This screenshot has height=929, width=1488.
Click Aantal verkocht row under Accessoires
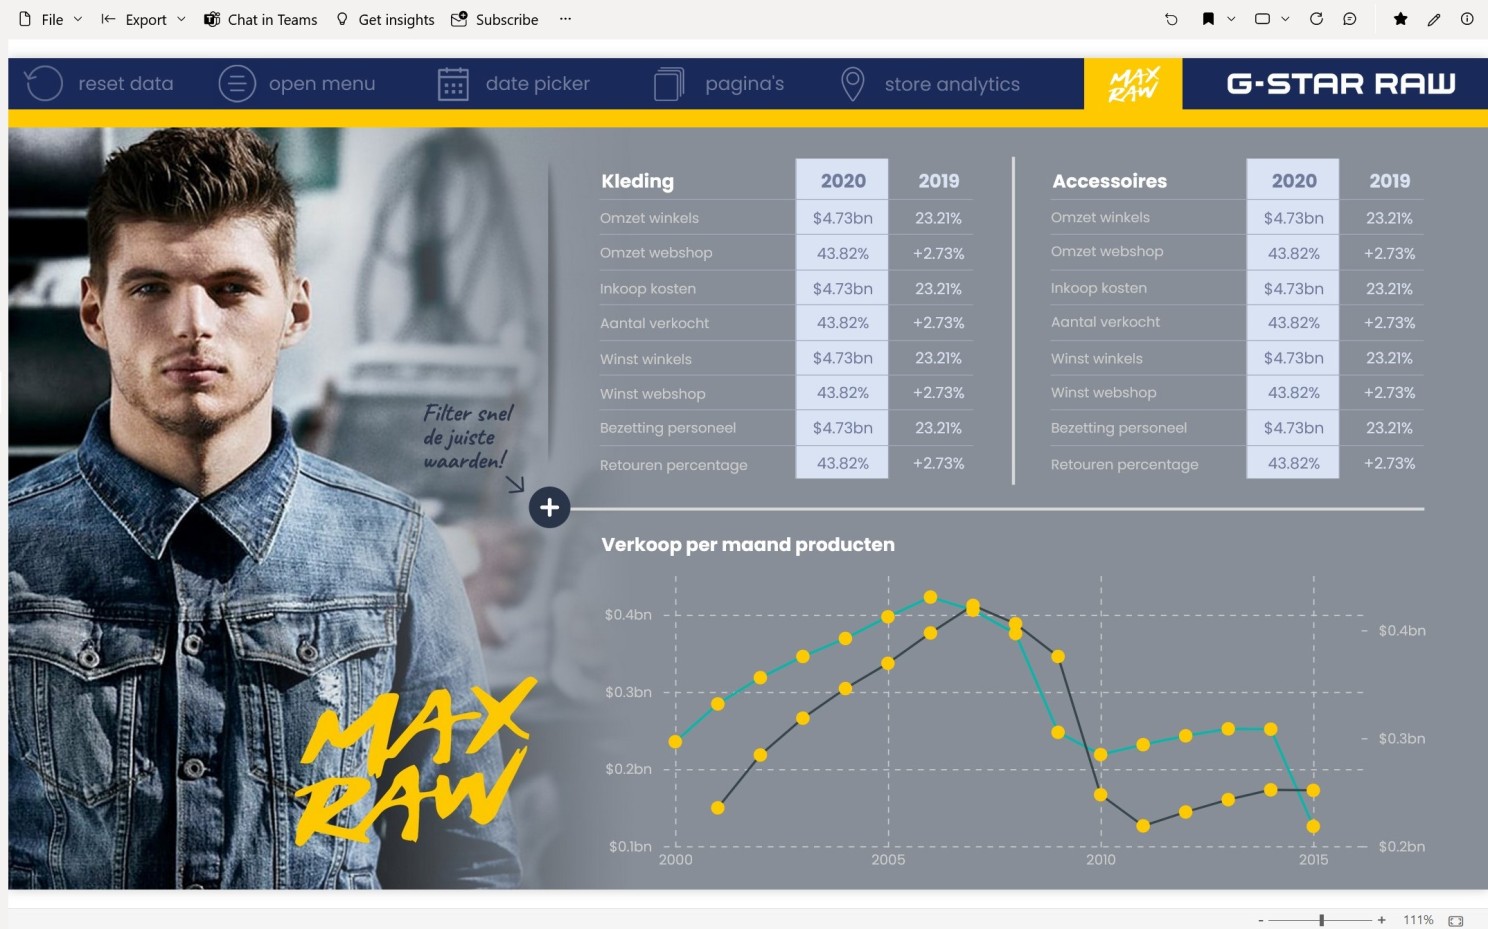pos(1237,323)
